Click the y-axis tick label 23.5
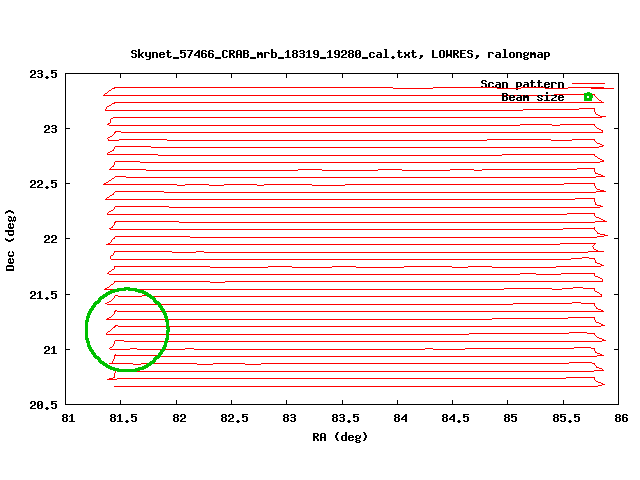The height and width of the screenshot is (480, 640). pyautogui.click(x=43, y=74)
